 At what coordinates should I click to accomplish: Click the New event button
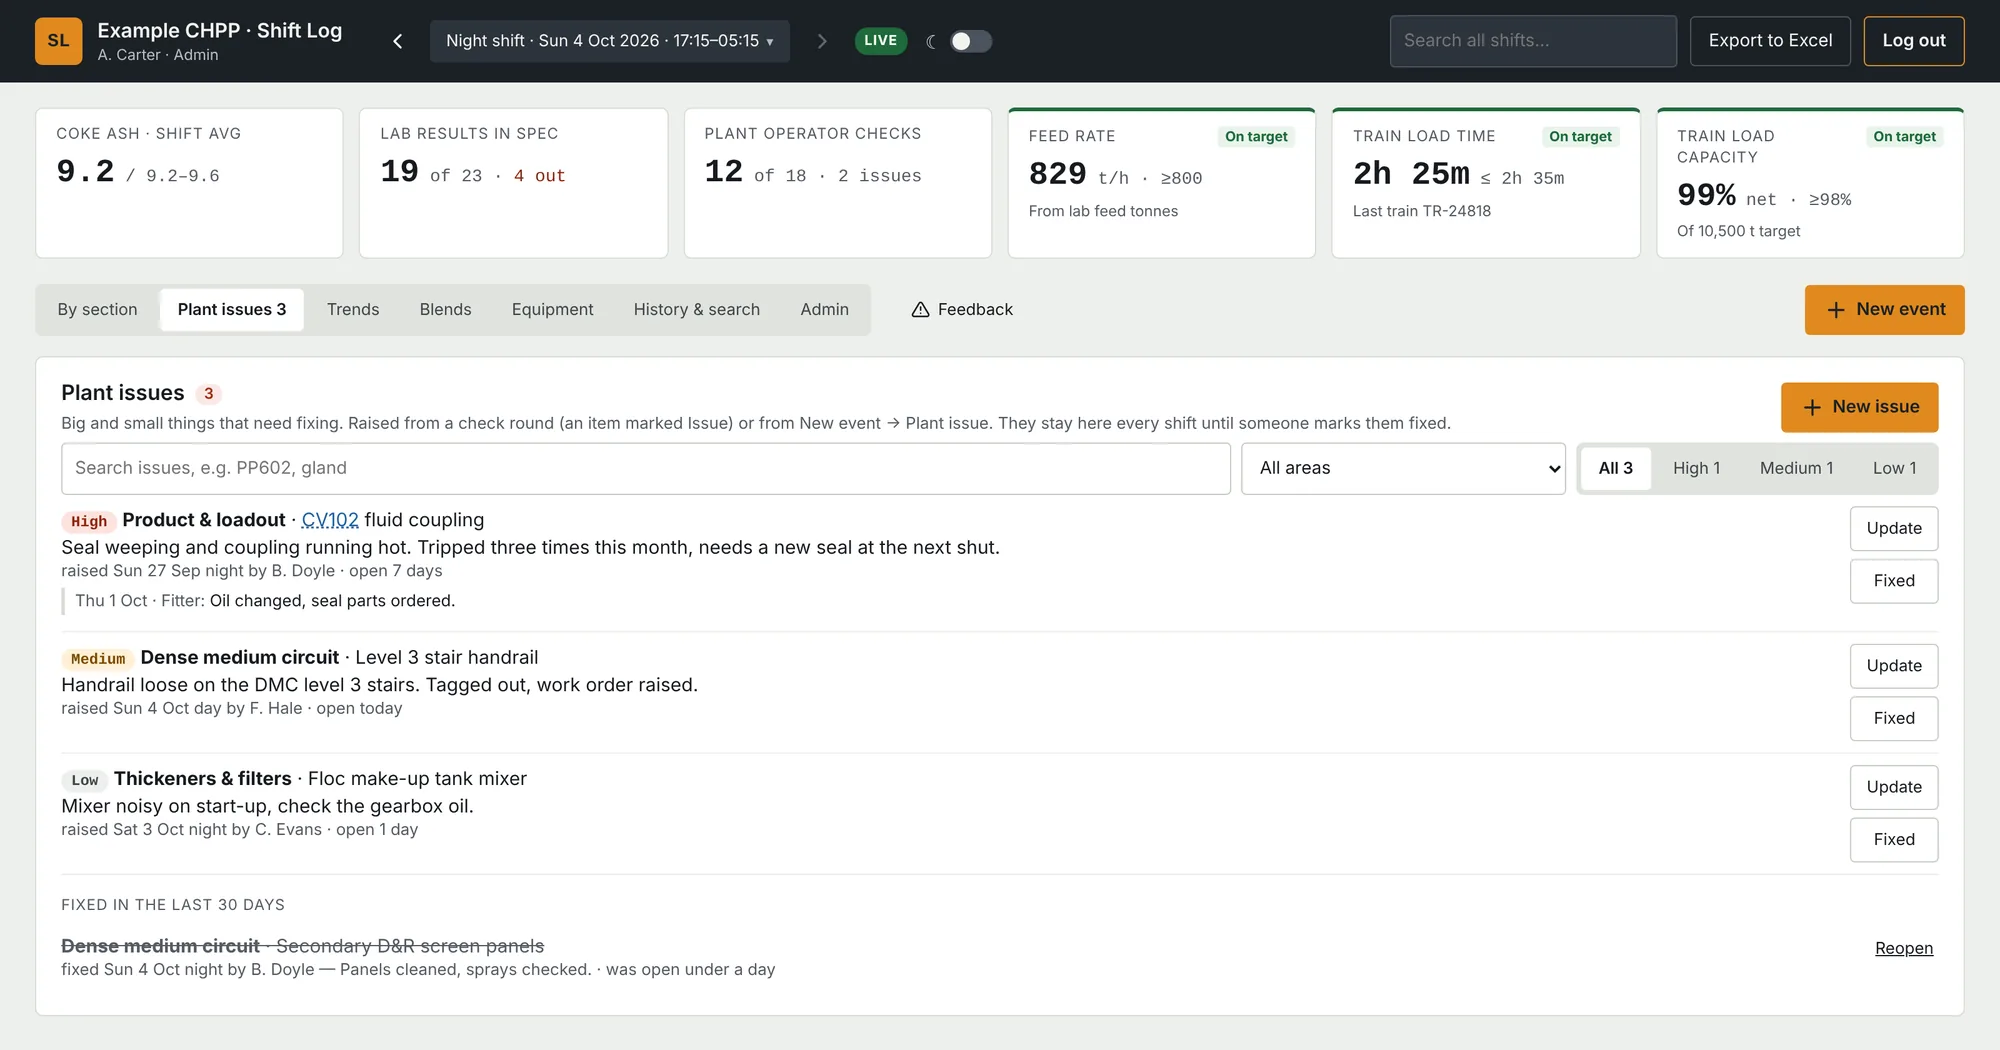pyautogui.click(x=1884, y=310)
